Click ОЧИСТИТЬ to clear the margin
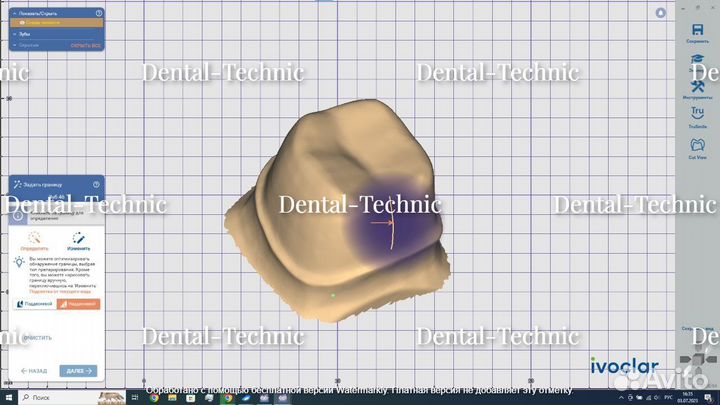720x405 pixels. [x=36, y=338]
